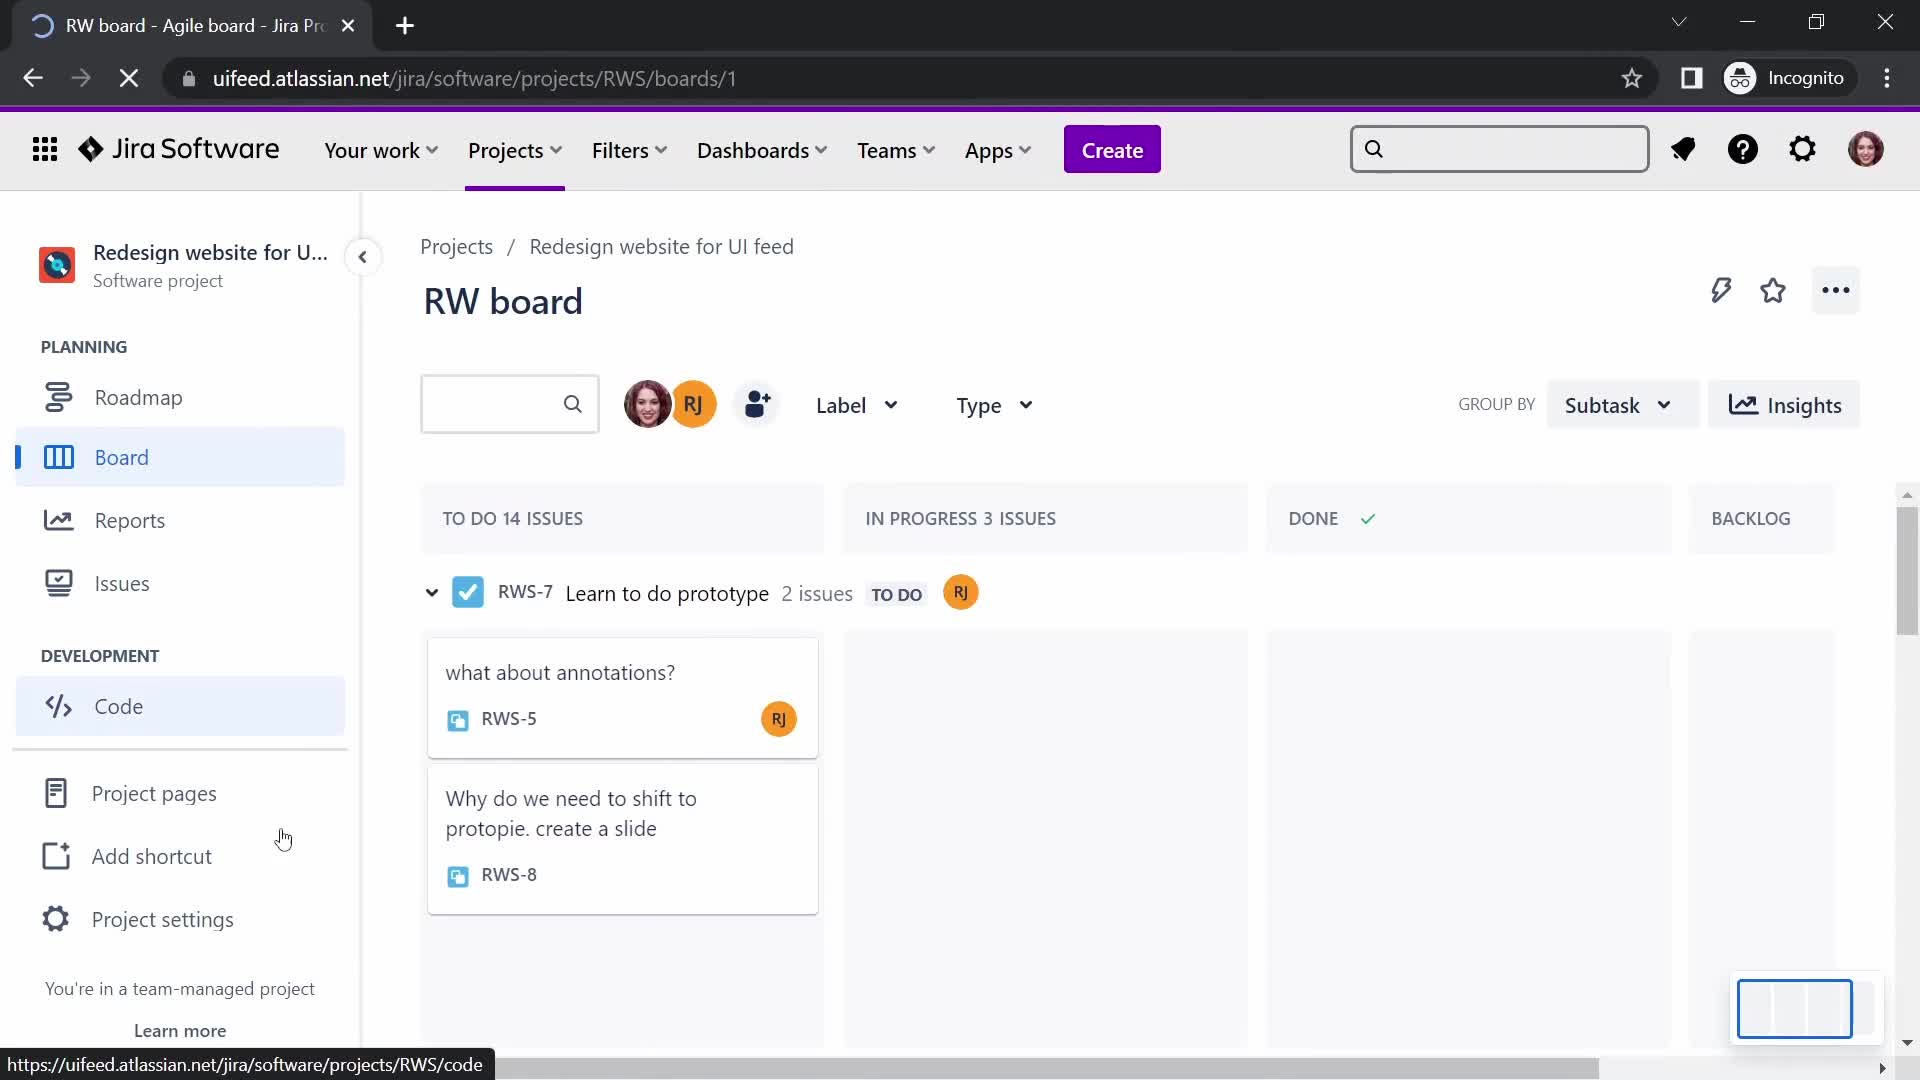Image resolution: width=1920 pixels, height=1080 pixels.
Task: Toggle the RWS-7 subtask expander
Action: coord(431,592)
